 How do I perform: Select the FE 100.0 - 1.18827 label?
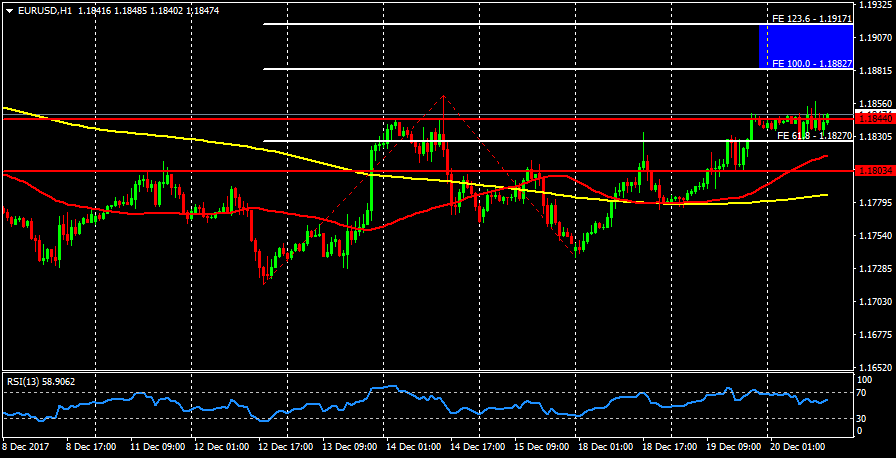pos(811,63)
